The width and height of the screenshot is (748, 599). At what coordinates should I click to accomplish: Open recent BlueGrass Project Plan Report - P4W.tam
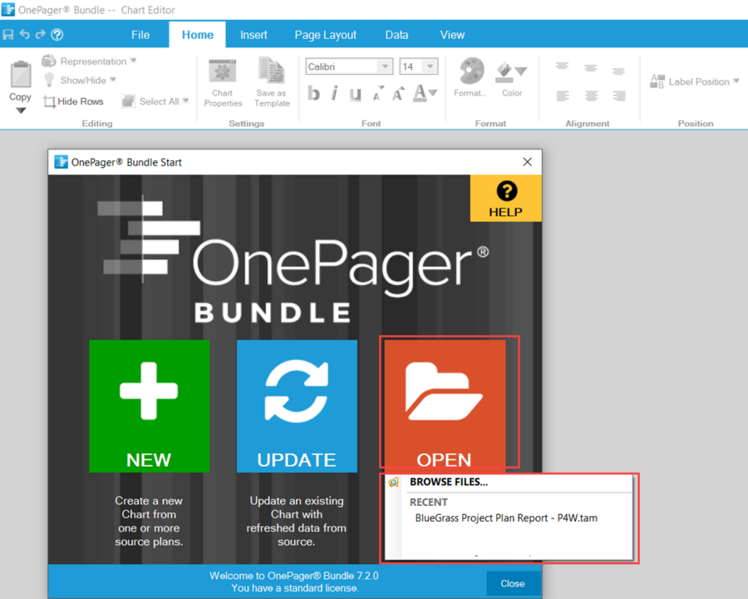tap(506, 518)
